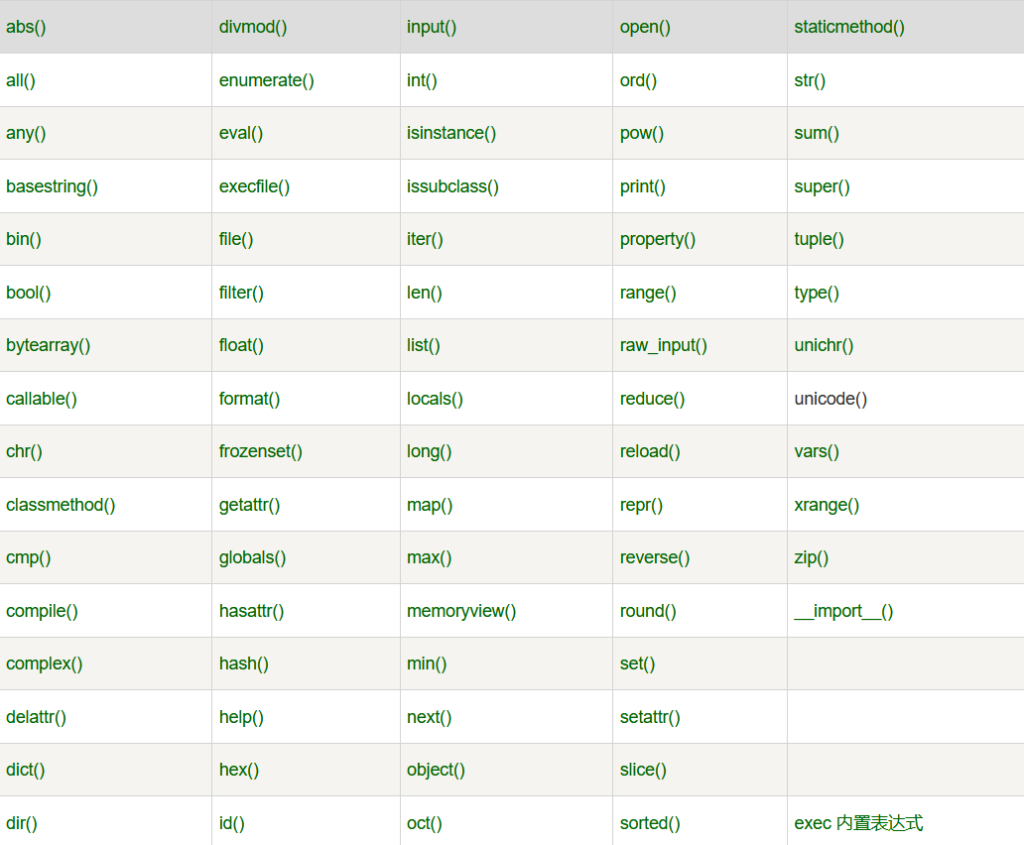Click the unicode() entry
The image size is (1024, 845).
click(830, 398)
